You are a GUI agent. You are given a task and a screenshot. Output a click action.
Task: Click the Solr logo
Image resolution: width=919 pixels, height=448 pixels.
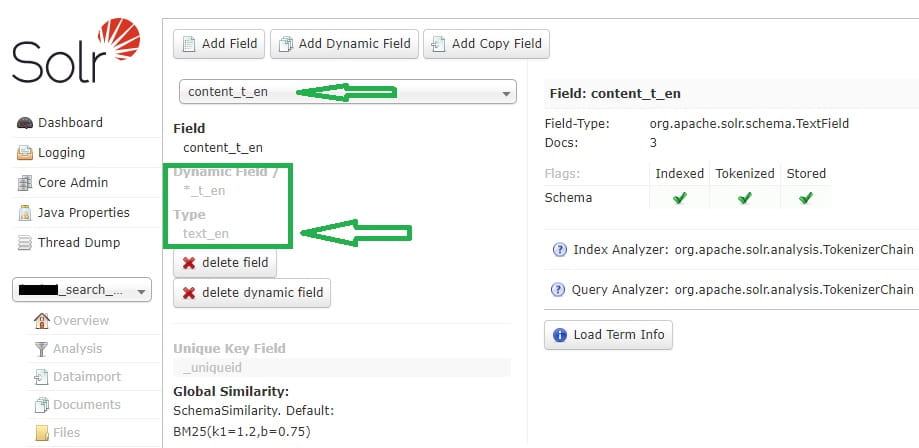tap(76, 51)
